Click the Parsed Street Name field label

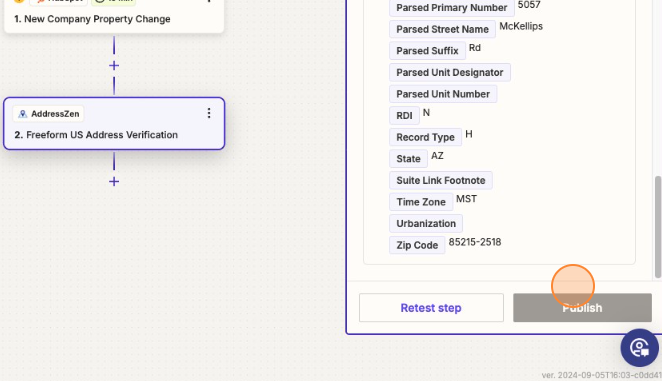click(x=442, y=29)
